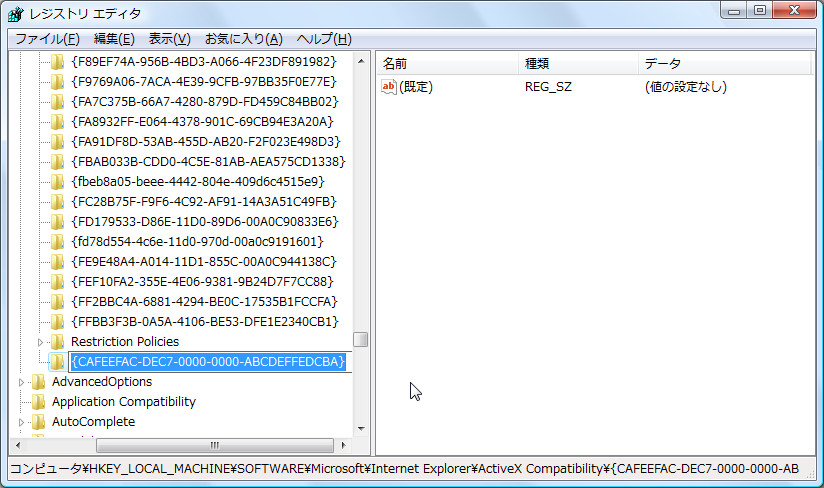Click folder icon of {FE9E48A4-A014-11D1-855C-00A0C944138C}
824x488 pixels.
point(57,262)
